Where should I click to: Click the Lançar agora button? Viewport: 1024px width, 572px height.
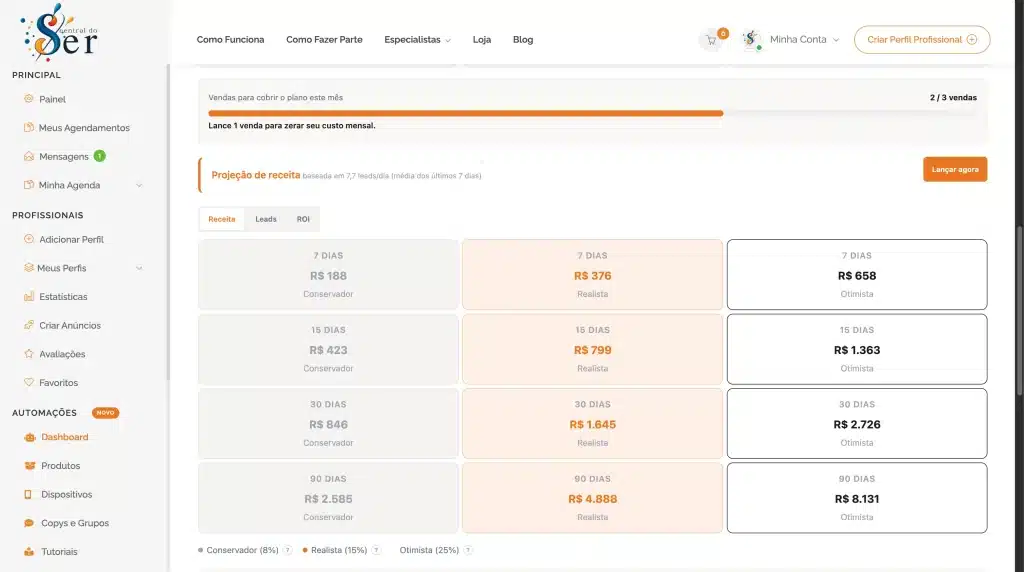coord(955,169)
